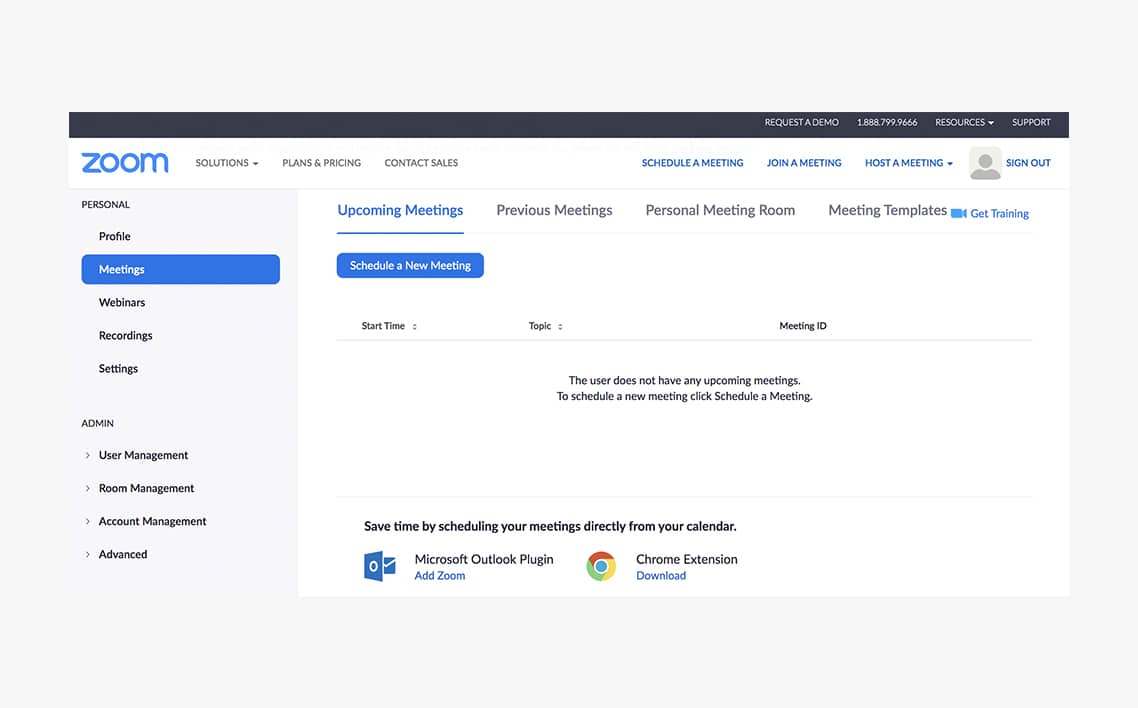This screenshot has height=708, width=1138.
Task: Click Request a Demo link
Action: click(x=801, y=123)
